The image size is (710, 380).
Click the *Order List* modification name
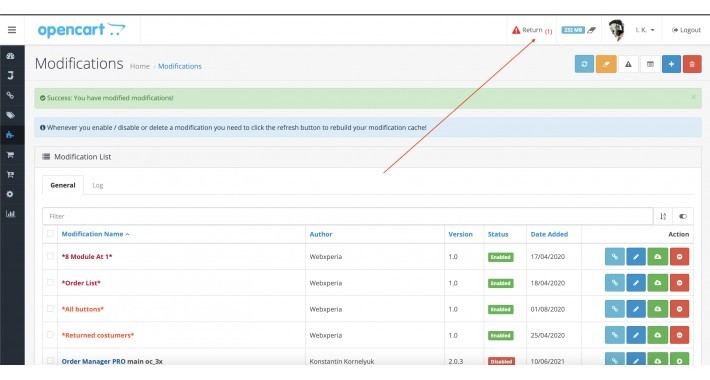point(81,283)
